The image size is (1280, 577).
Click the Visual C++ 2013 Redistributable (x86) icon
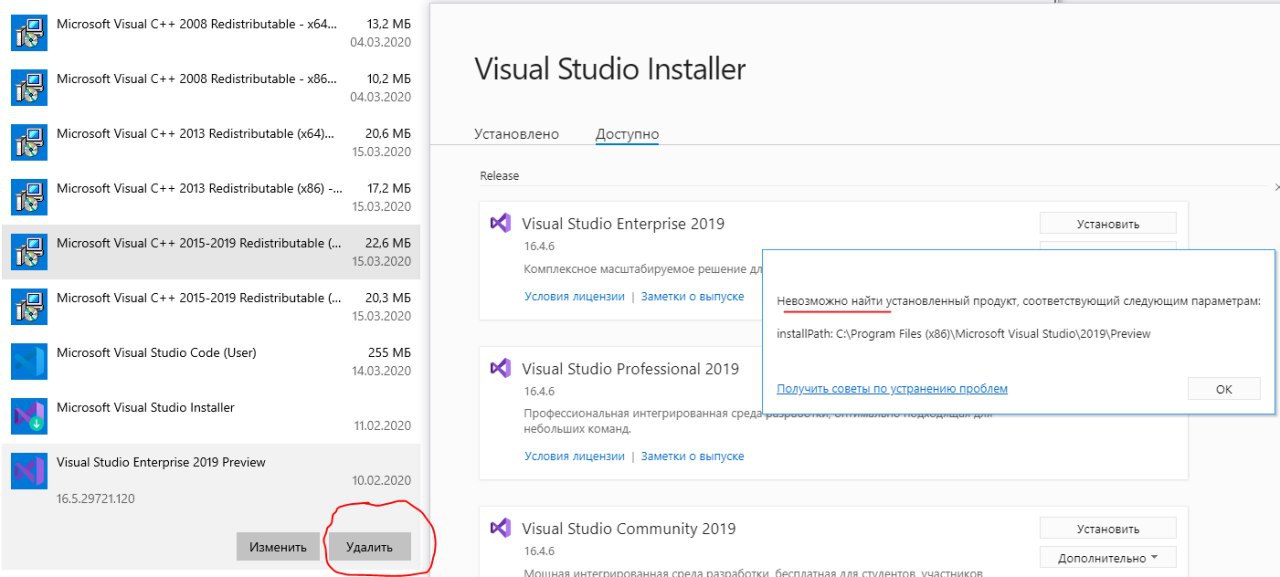28,197
